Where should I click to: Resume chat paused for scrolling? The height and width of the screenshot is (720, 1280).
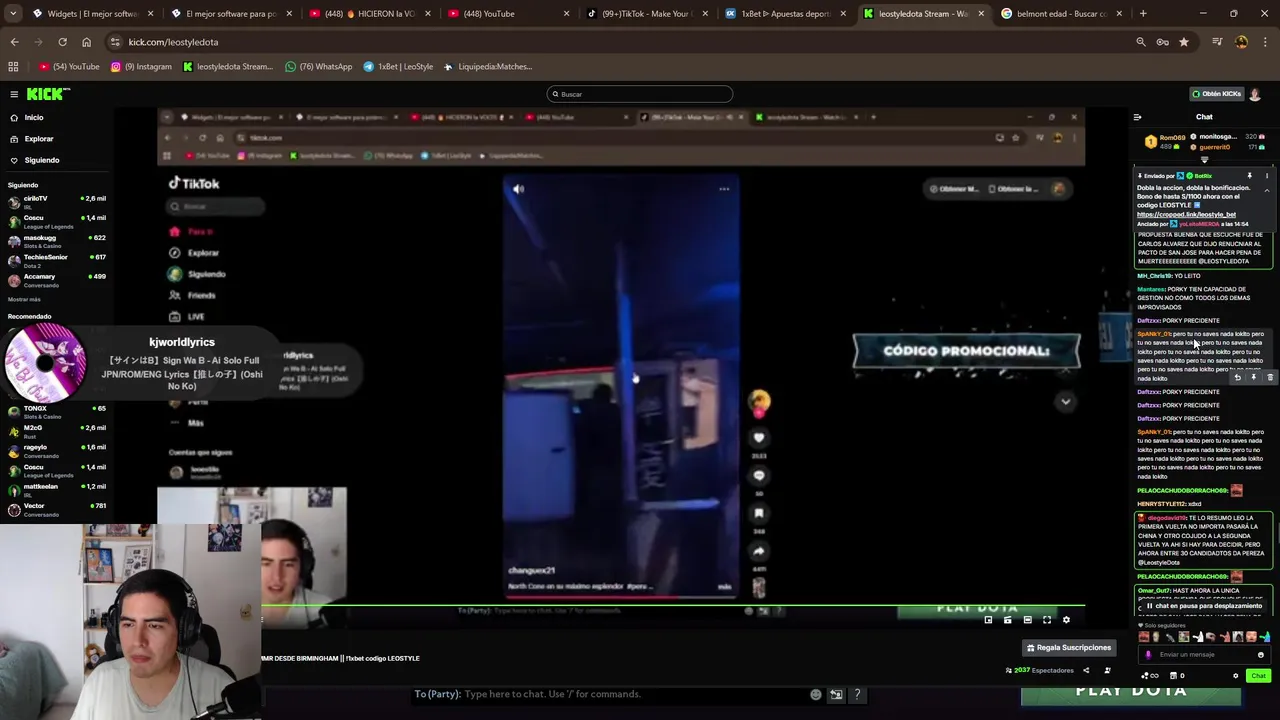pyautogui.click(x=1204, y=606)
